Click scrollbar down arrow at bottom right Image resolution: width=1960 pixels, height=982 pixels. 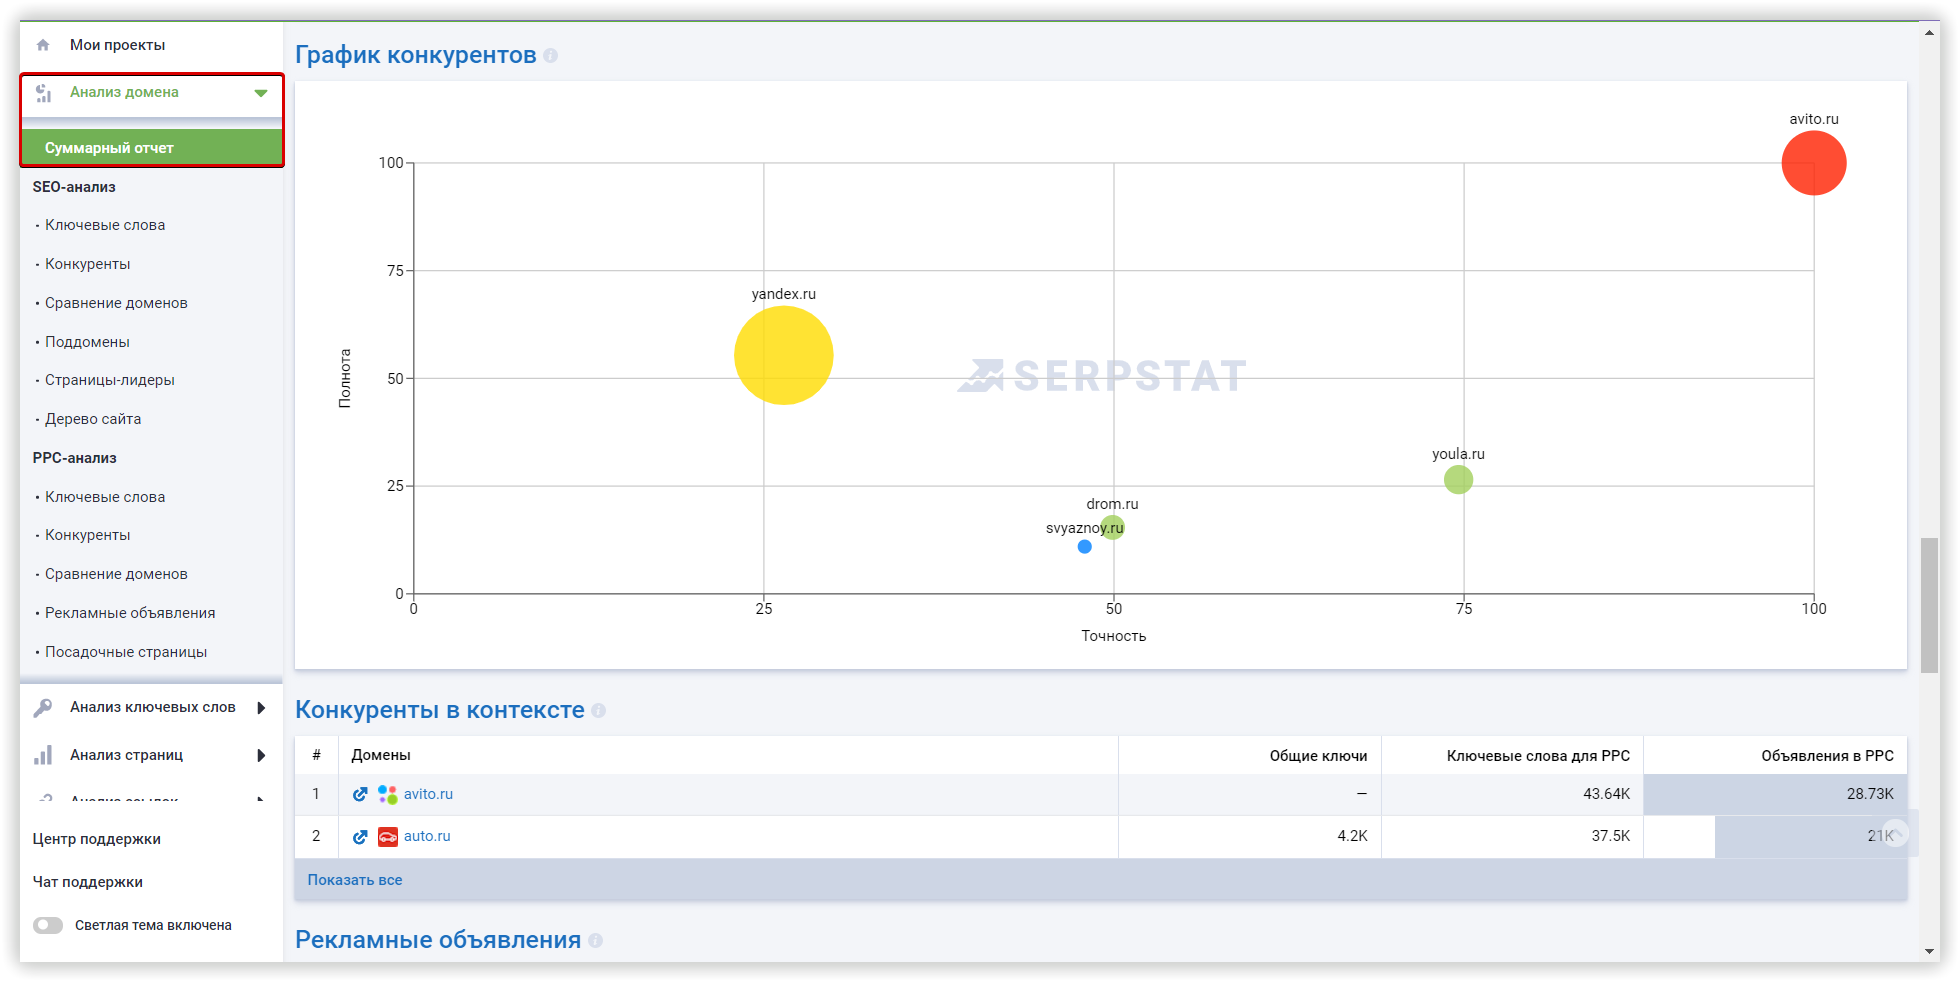pos(1929,951)
